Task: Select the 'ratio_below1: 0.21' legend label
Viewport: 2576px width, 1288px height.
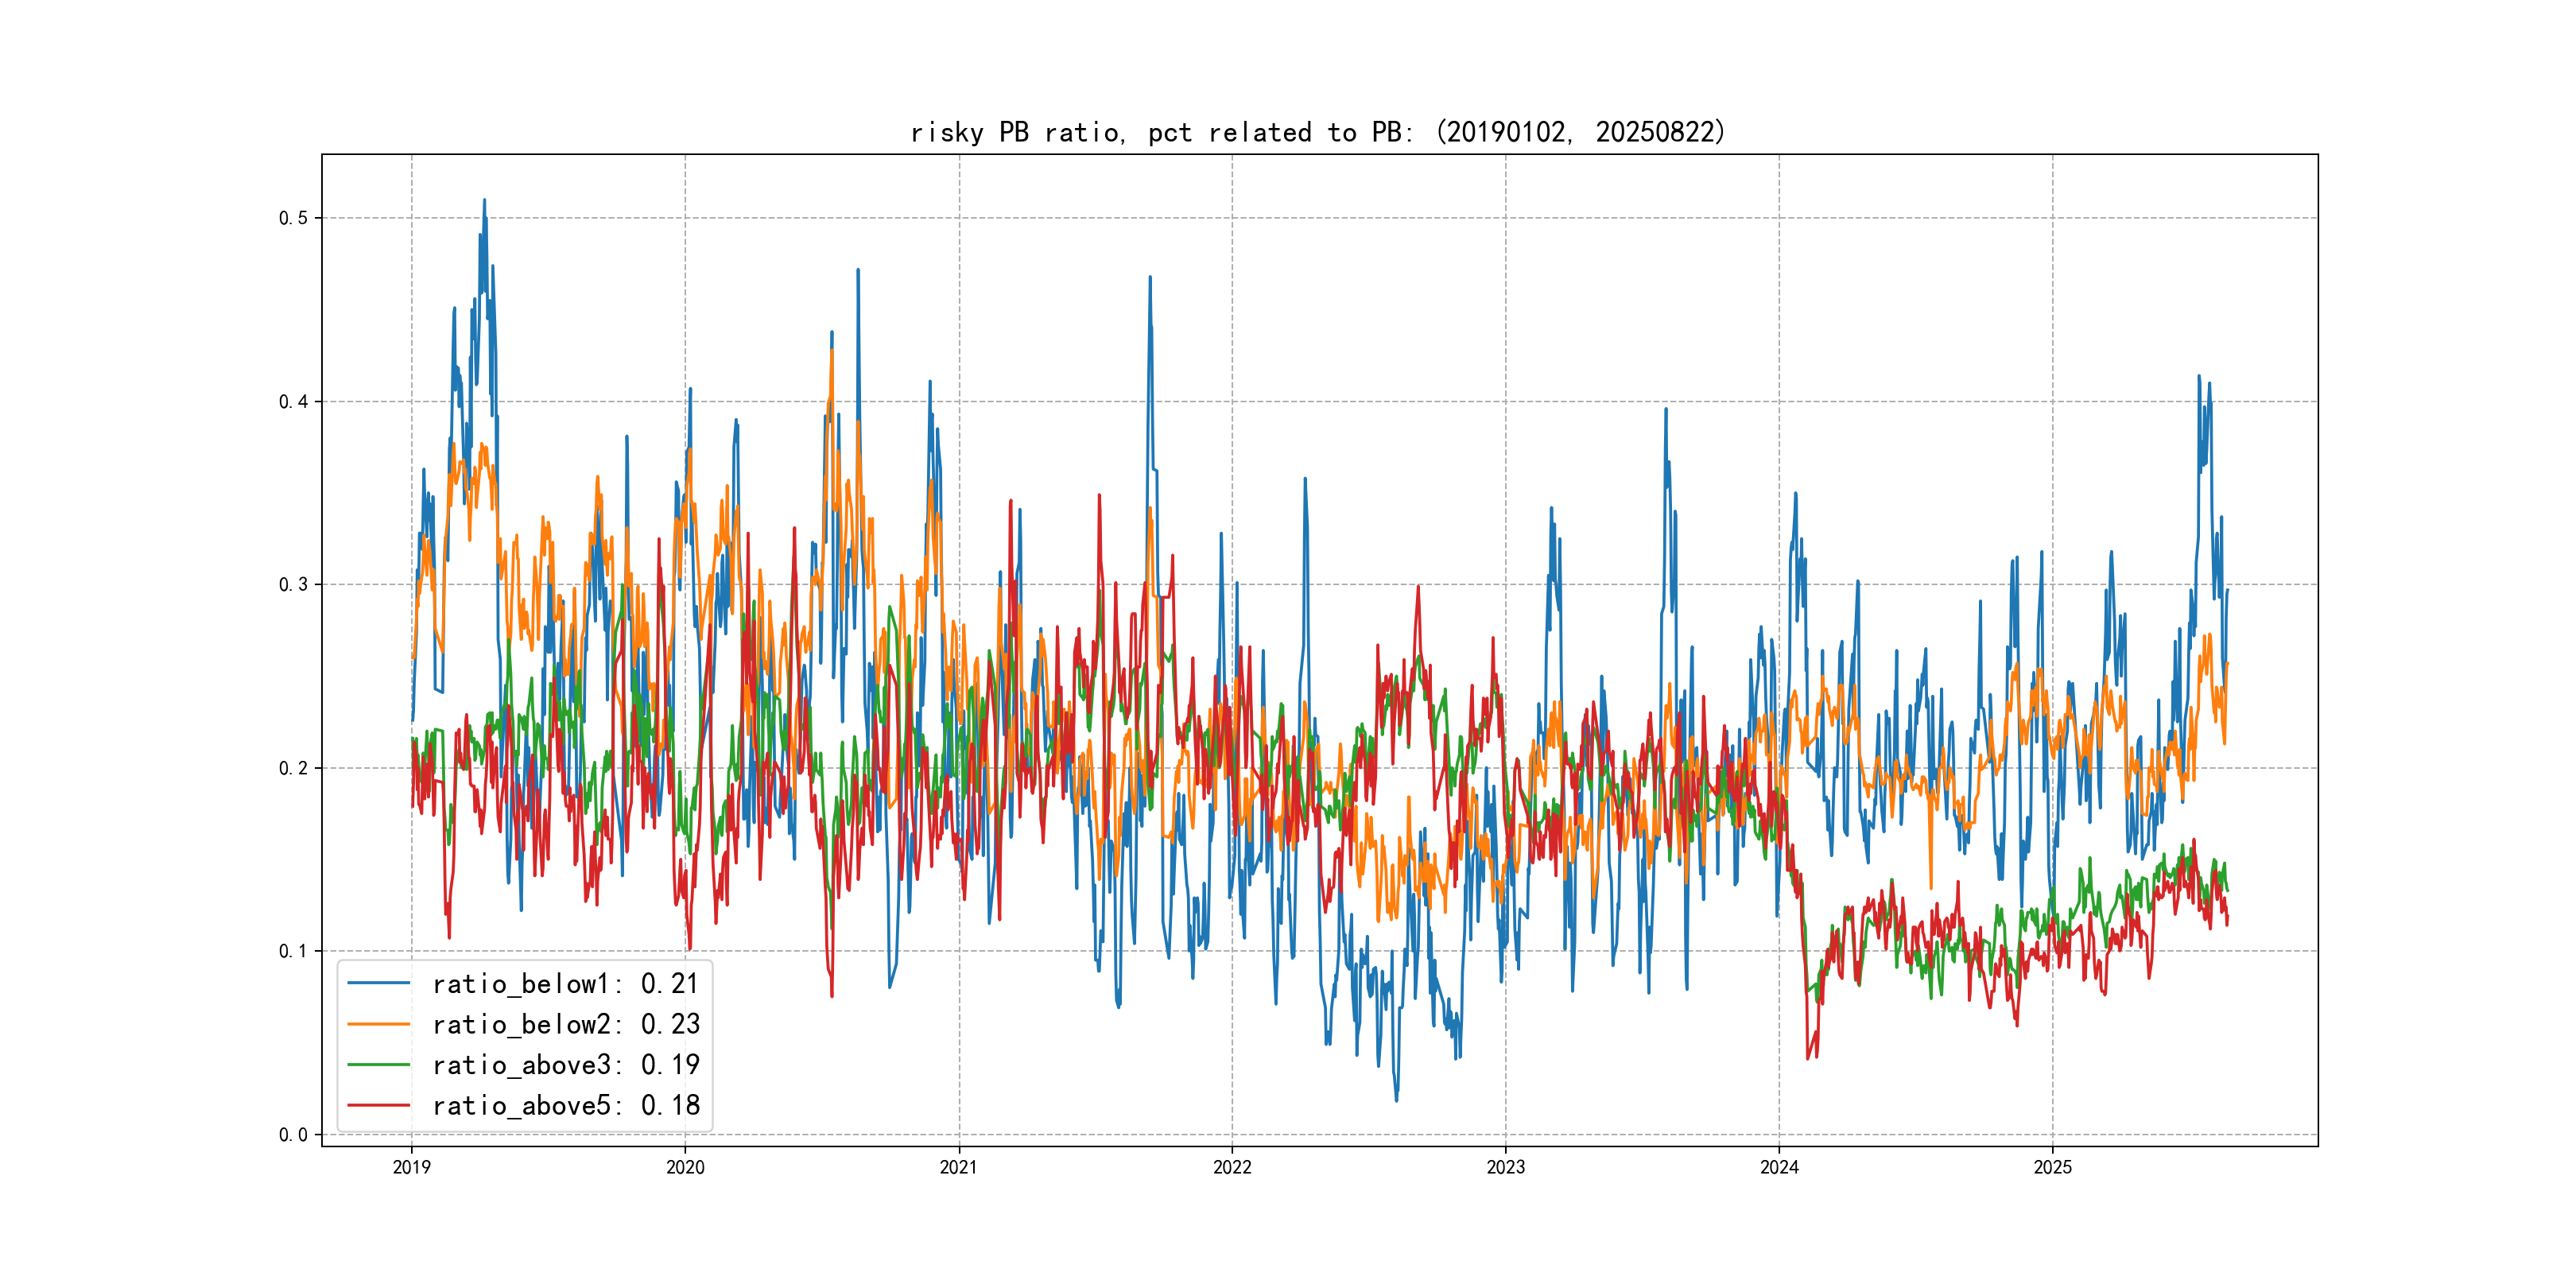Action: (x=565, y=984)
